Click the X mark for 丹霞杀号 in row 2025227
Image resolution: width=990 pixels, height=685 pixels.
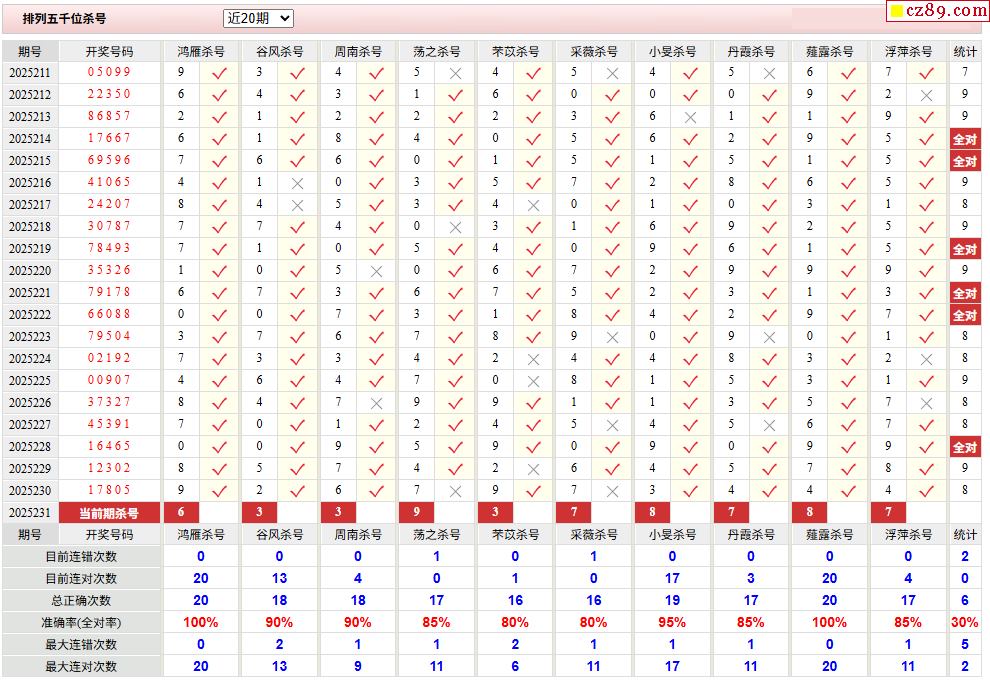tap(769, 426)
